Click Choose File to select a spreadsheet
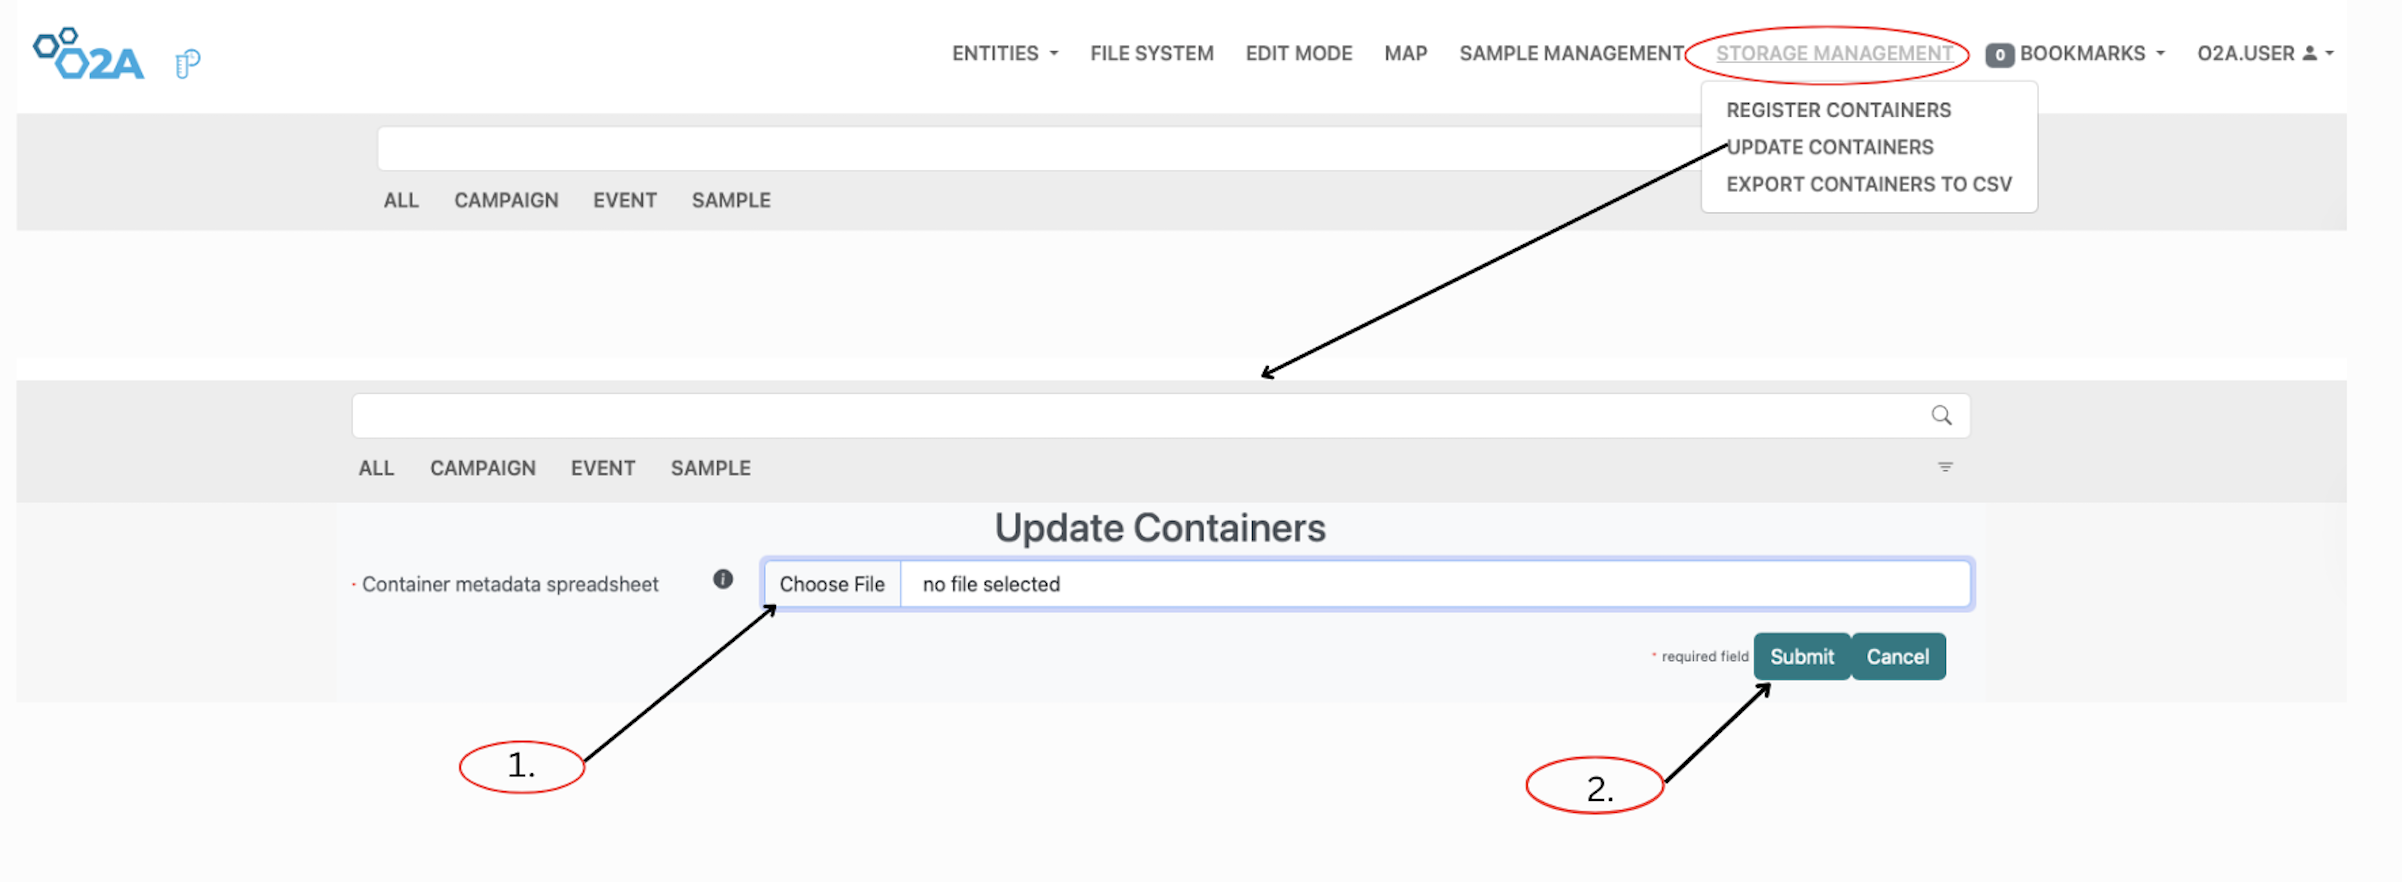2402x882 pixels. [x=833, y=583]
